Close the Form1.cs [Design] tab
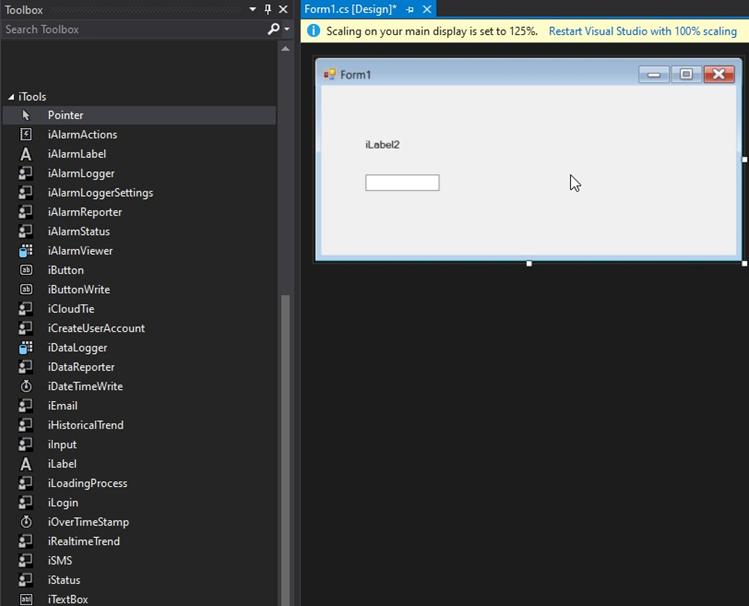 pos(427,10)
